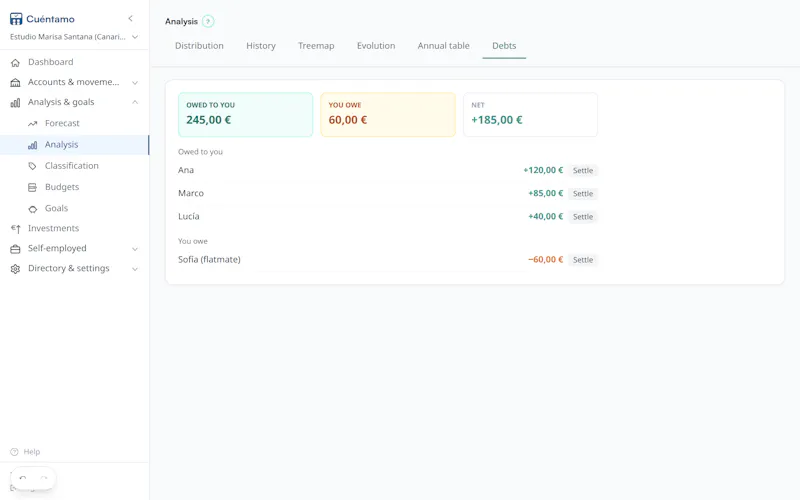Click the Analysis page title
Viewport: 800px width, 500px height.
tap(181, 21)
